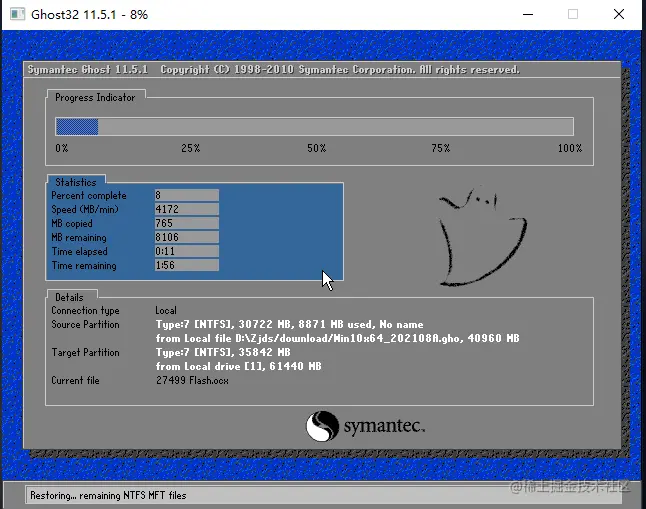The height and width of the screenshot is (509, 646).
Task: Close the Ghost32 window
Action: pyautogui.click(x=618, y=14)
